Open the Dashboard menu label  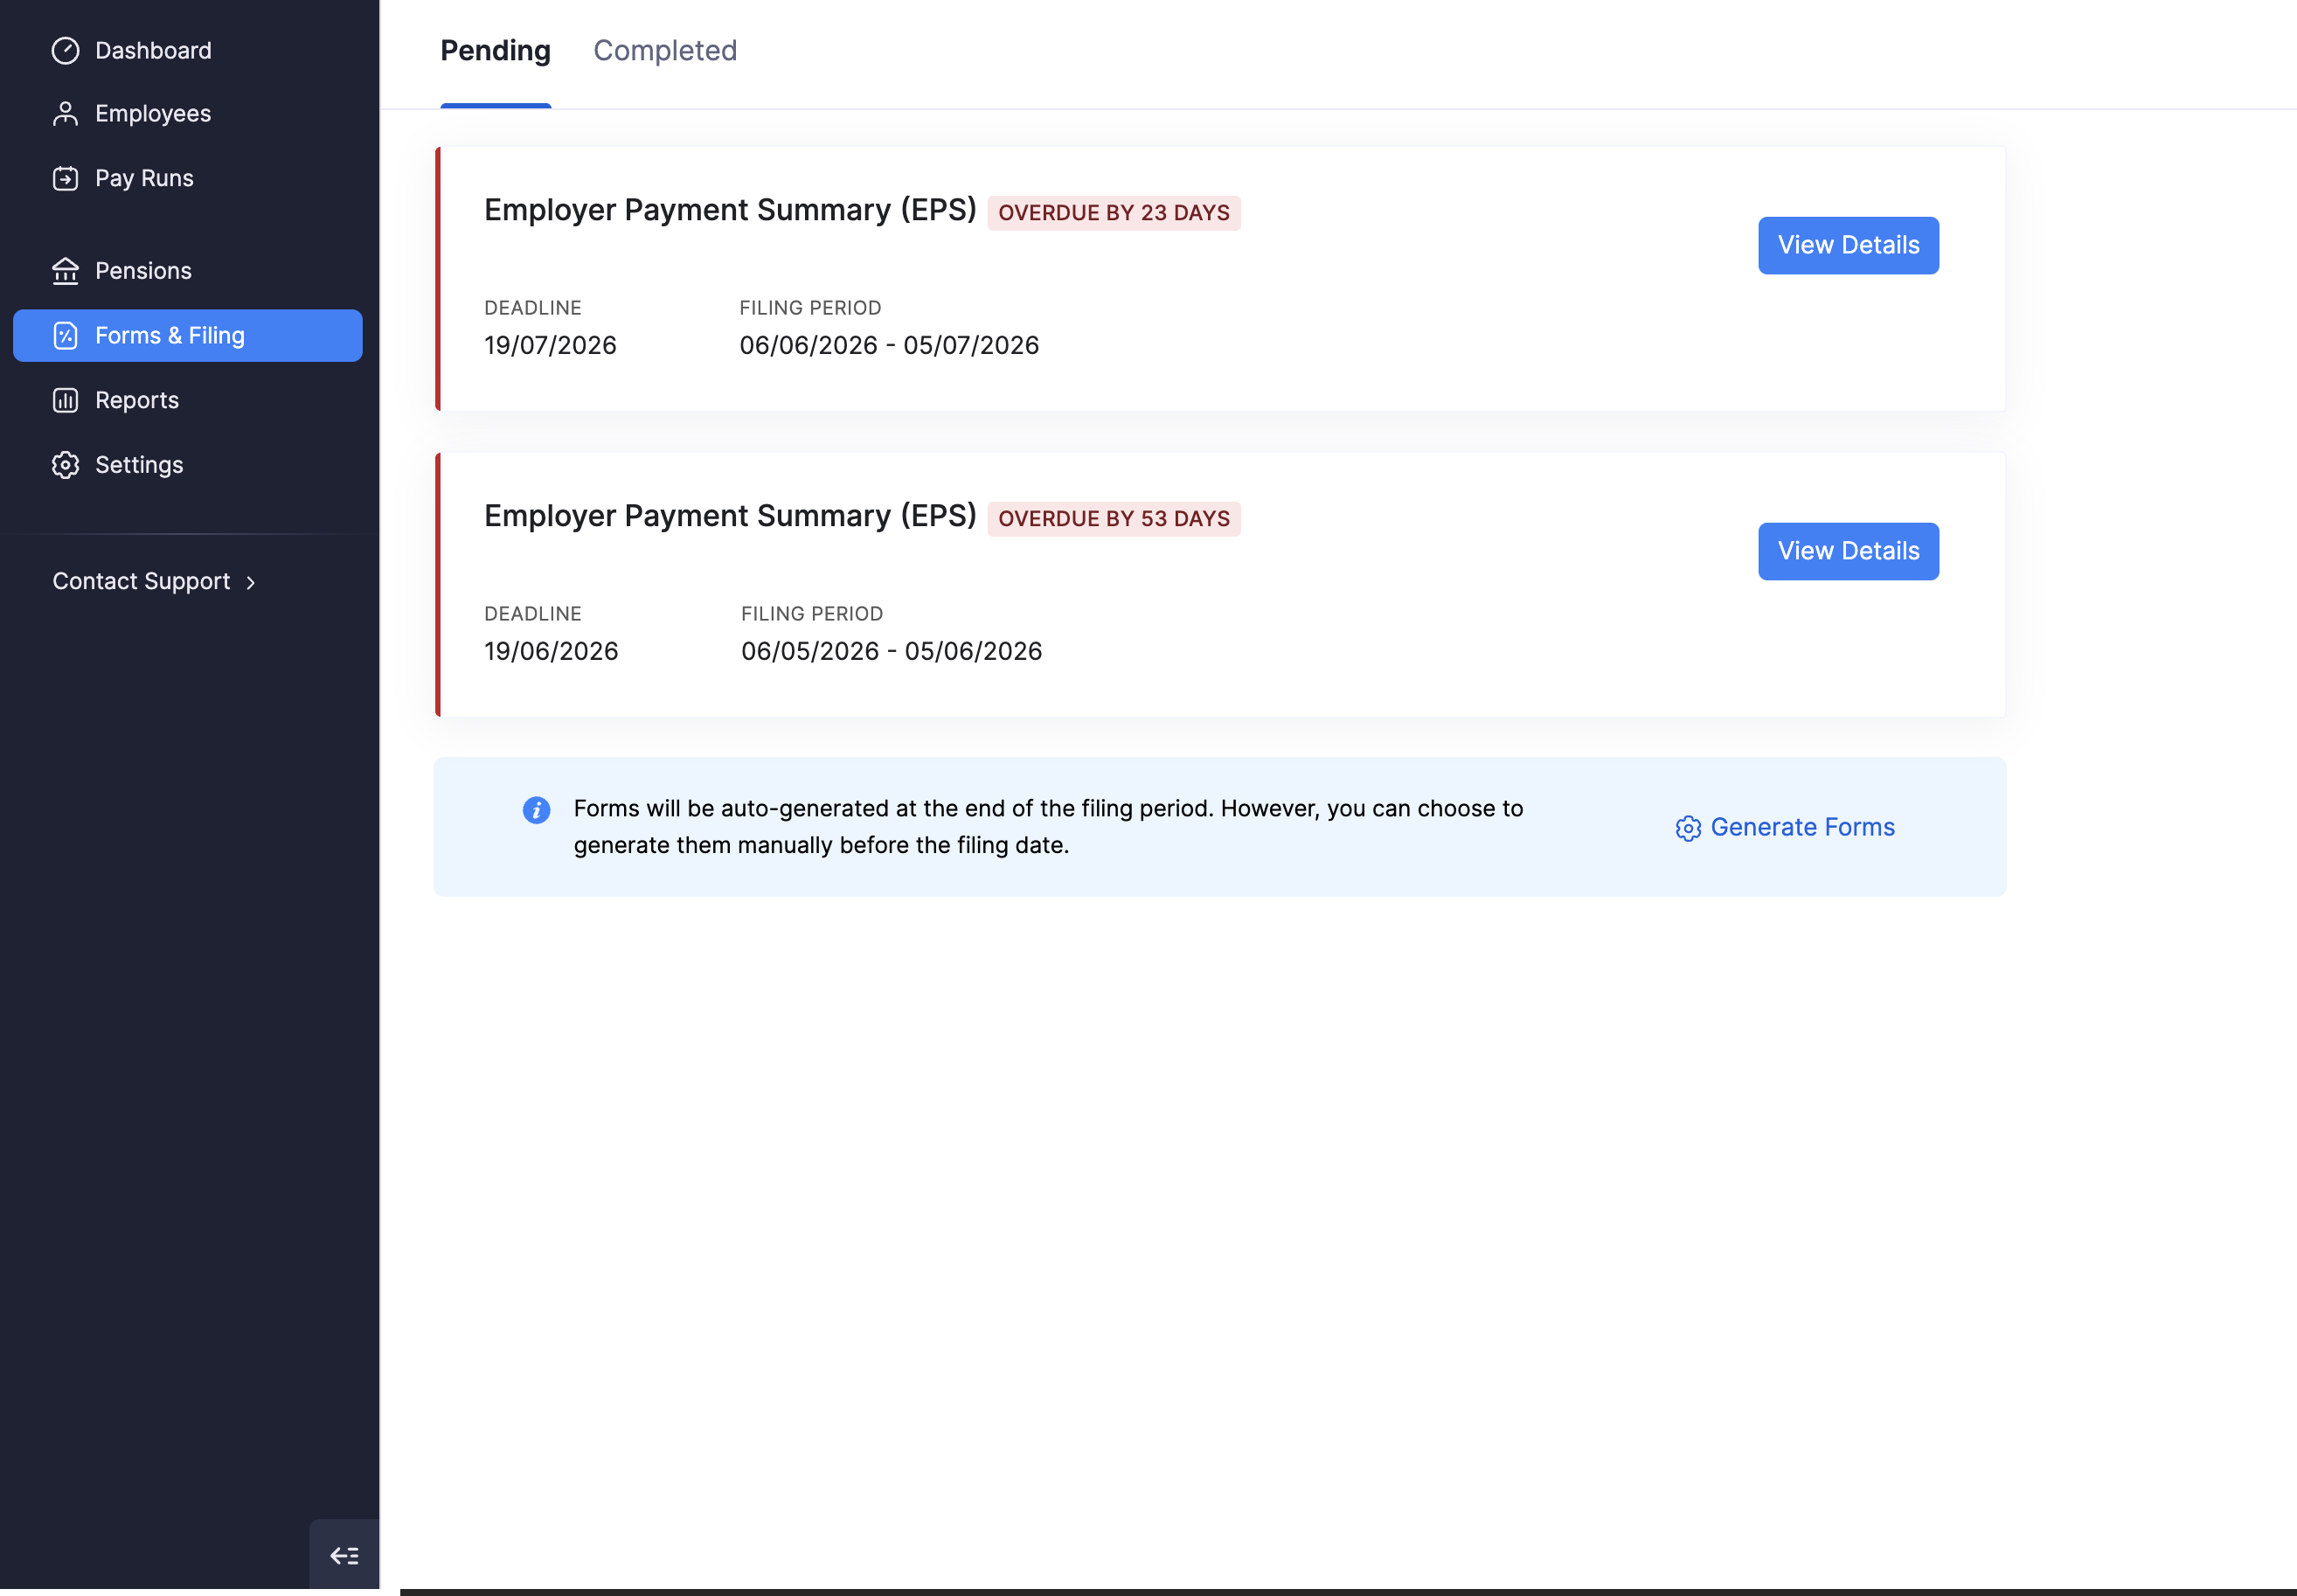(153, 50)
